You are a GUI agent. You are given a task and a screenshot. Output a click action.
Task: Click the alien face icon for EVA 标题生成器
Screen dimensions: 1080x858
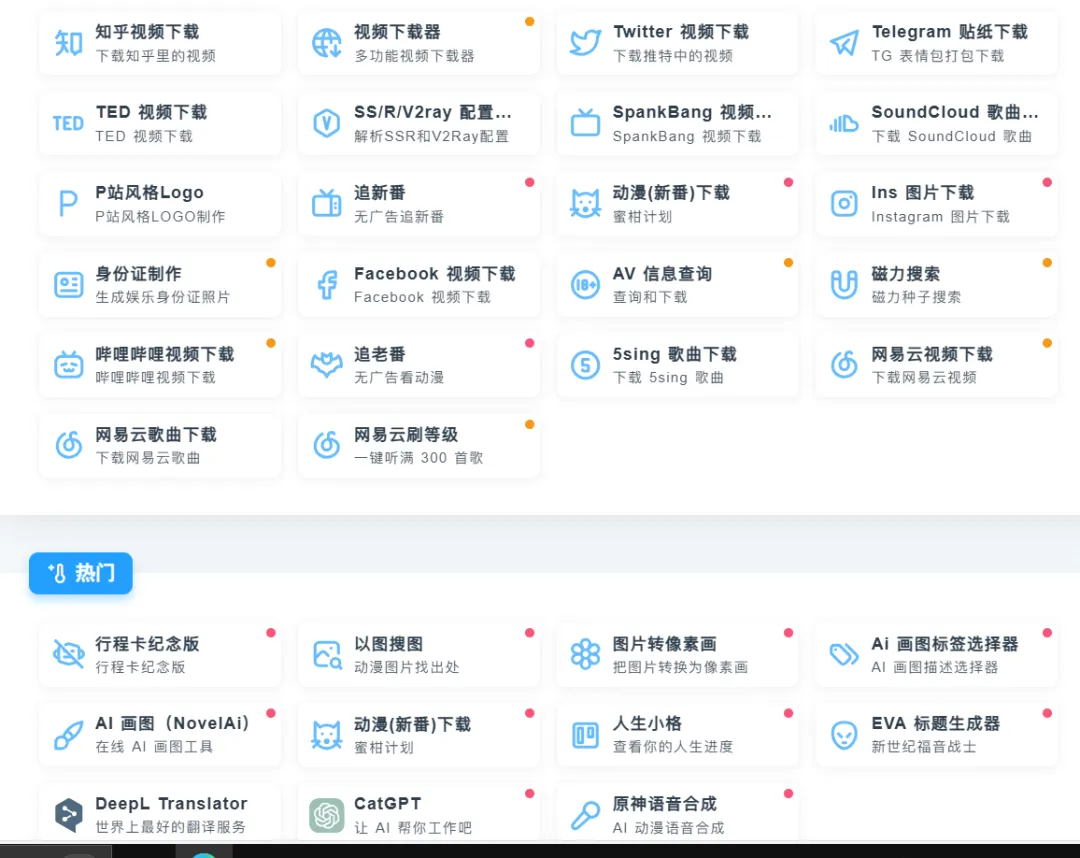[844, 735]
